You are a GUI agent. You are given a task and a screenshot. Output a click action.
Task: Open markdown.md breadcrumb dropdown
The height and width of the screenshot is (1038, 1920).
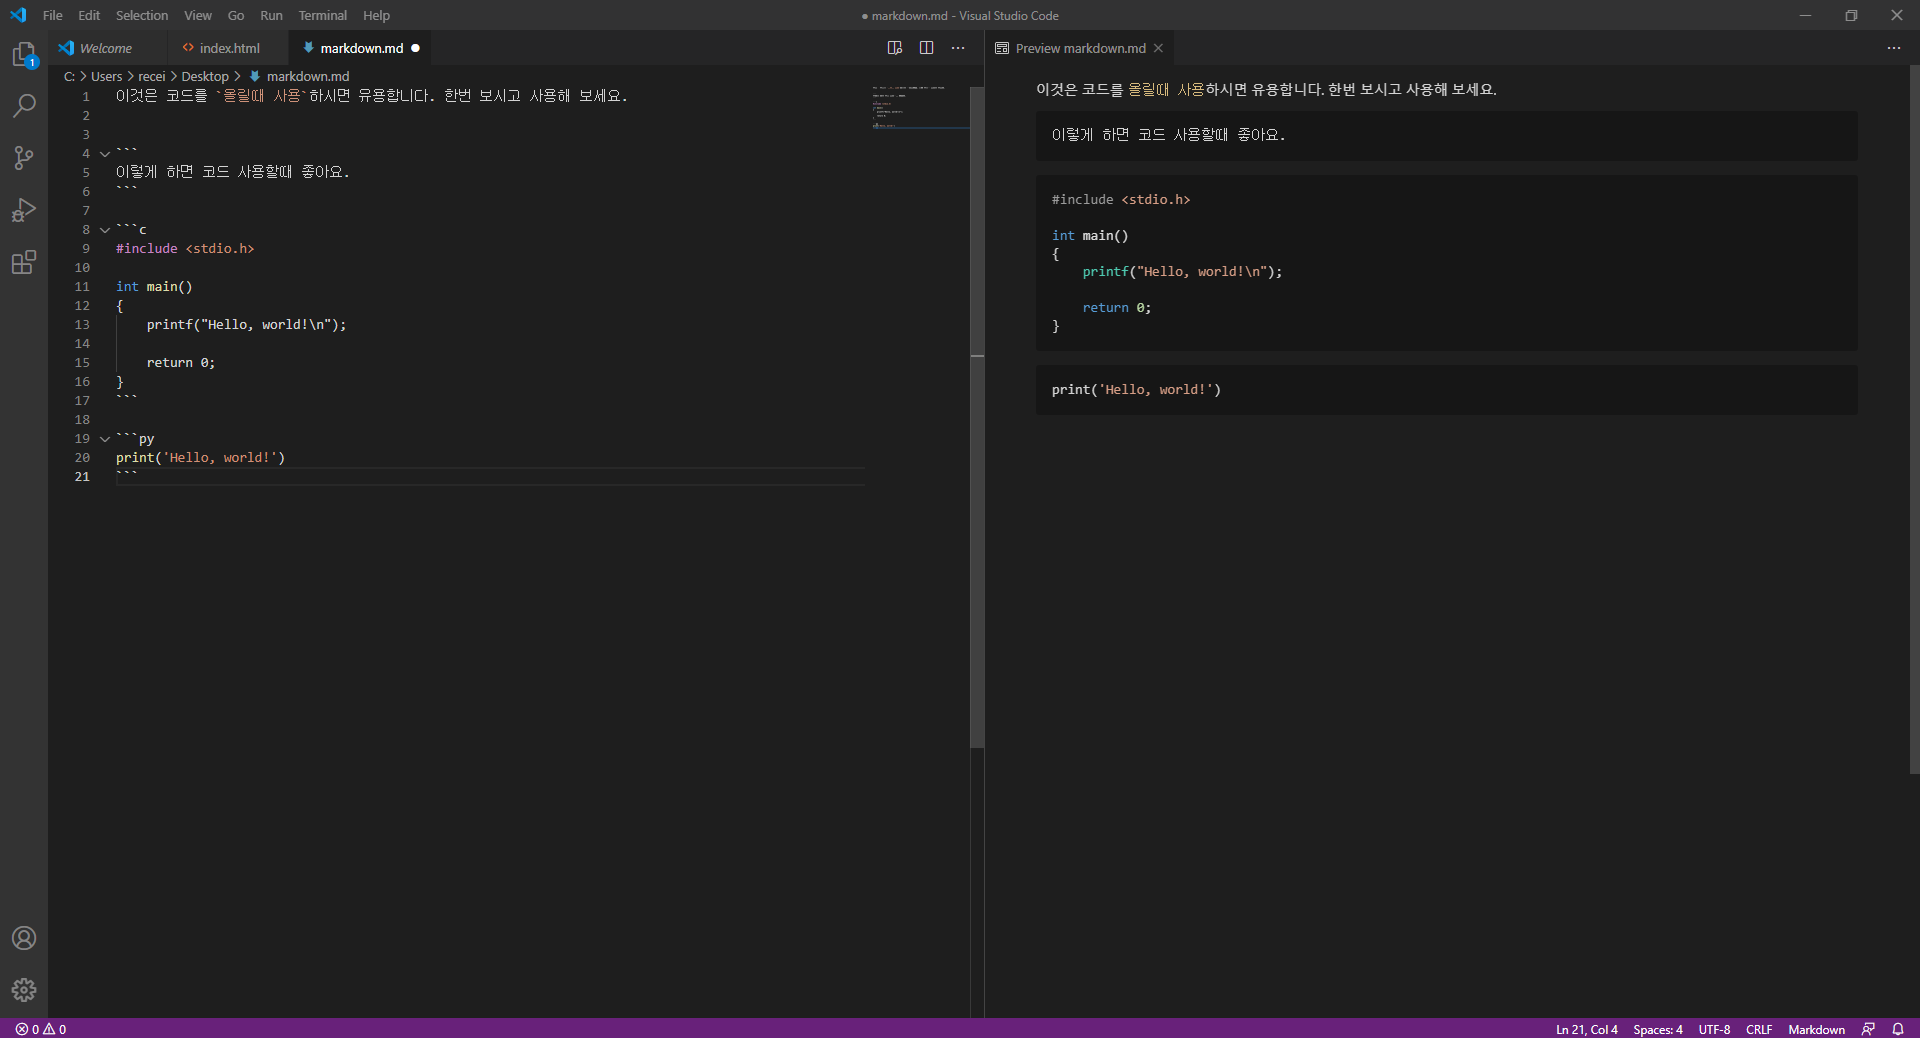click(299, 76)
